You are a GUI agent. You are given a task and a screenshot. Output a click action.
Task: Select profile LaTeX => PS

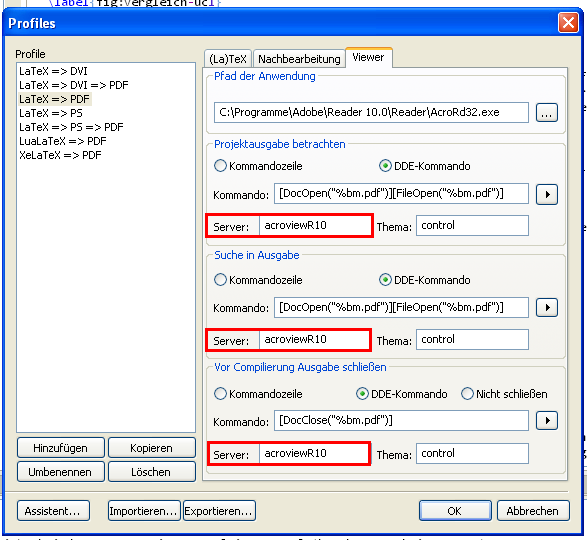coord(51,113)
